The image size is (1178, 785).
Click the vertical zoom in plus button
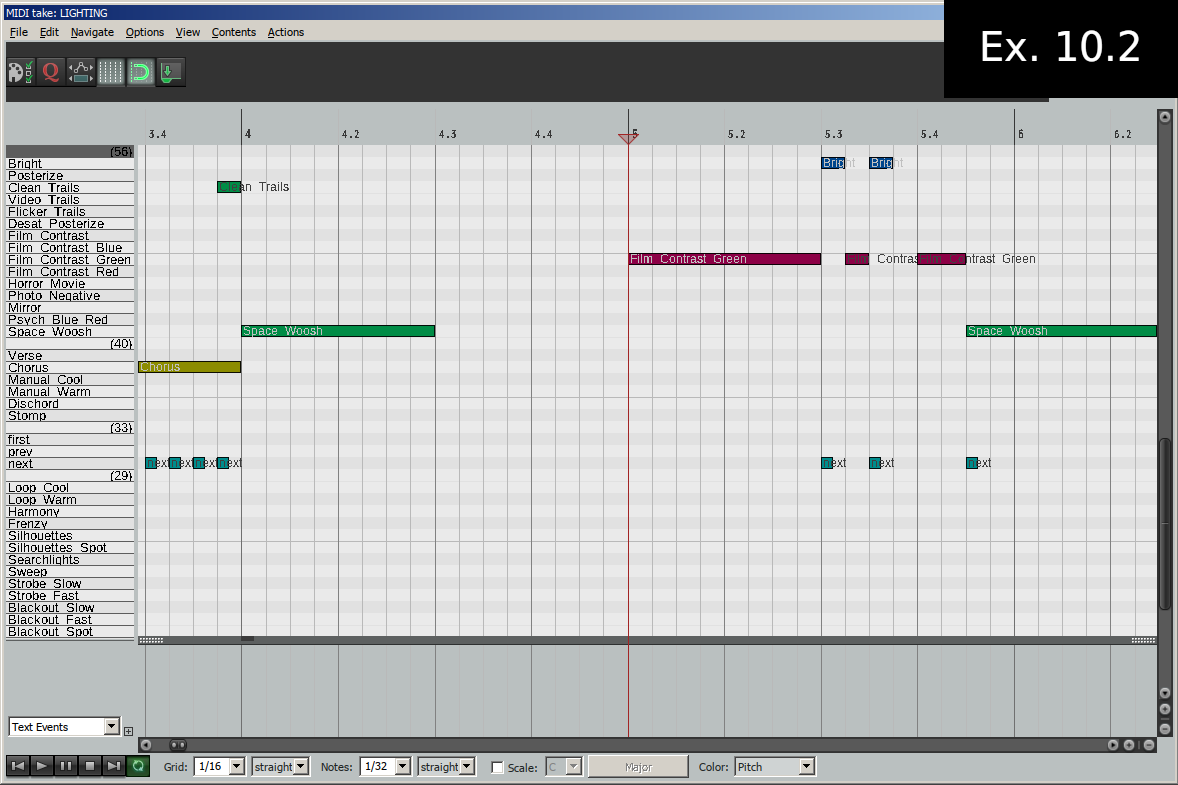coord(1164,709)
